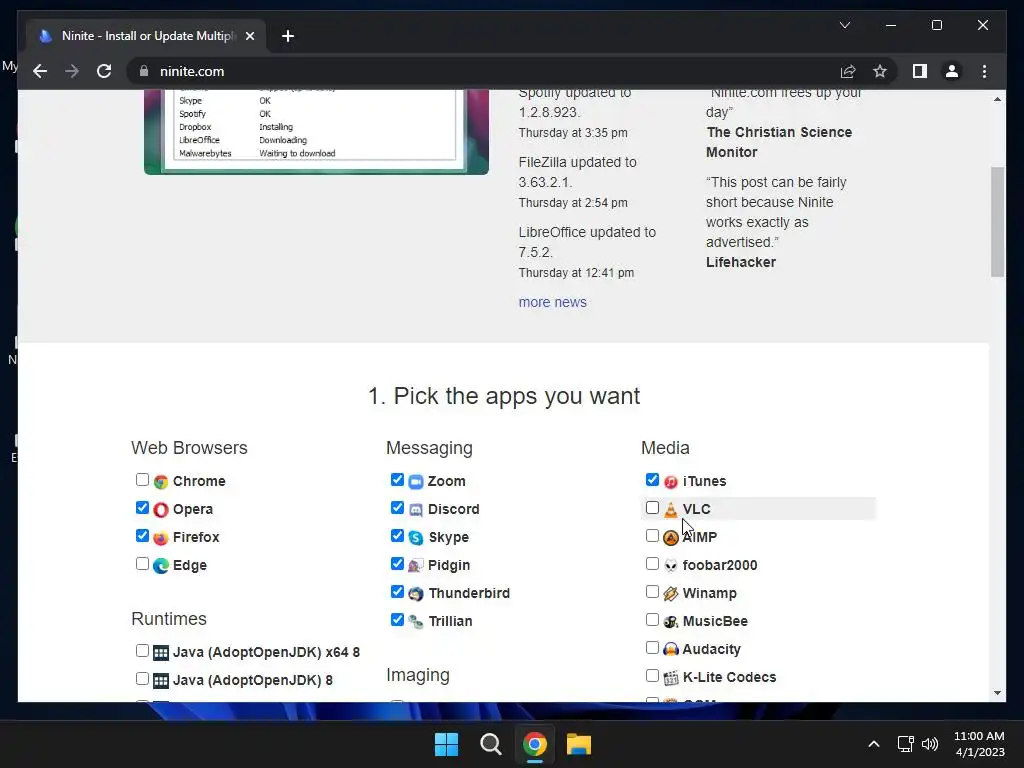The height and width of the screenshot is (768, 1024).
Task: Click the iTunes app icon
Action: [671, 482]
